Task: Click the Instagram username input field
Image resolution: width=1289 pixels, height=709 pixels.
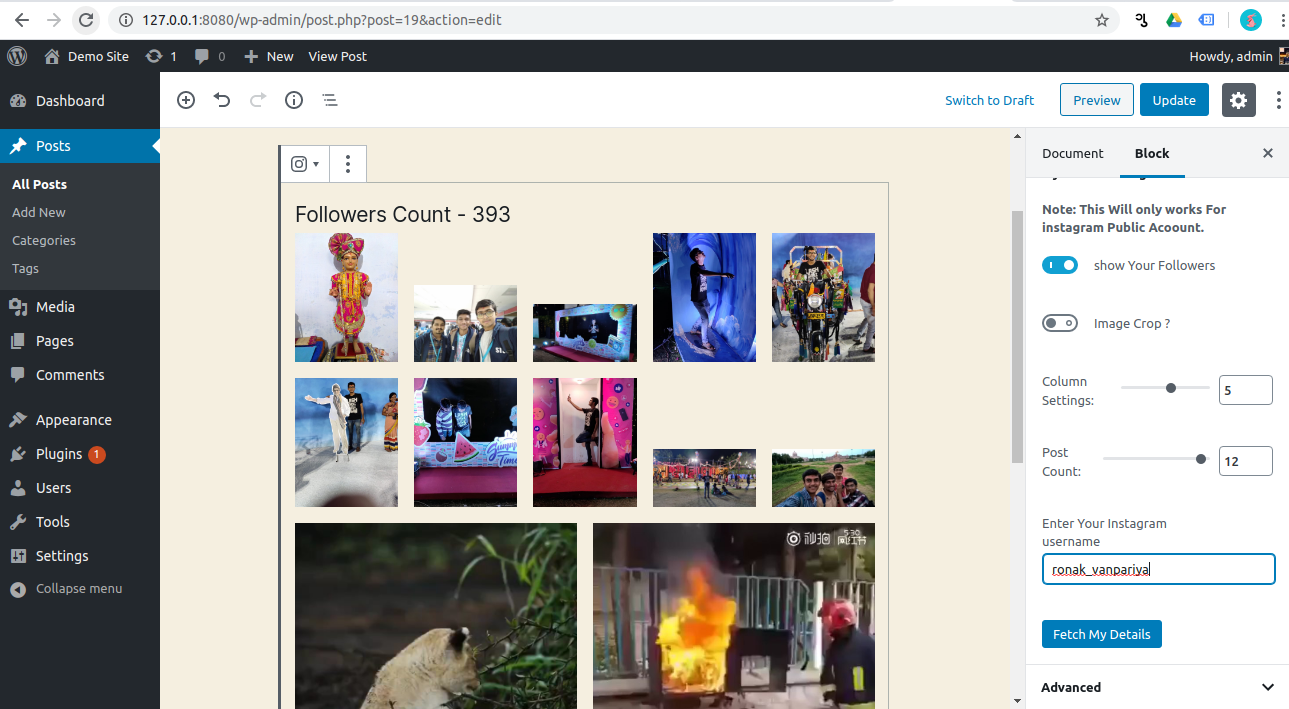Action: 1157,568
